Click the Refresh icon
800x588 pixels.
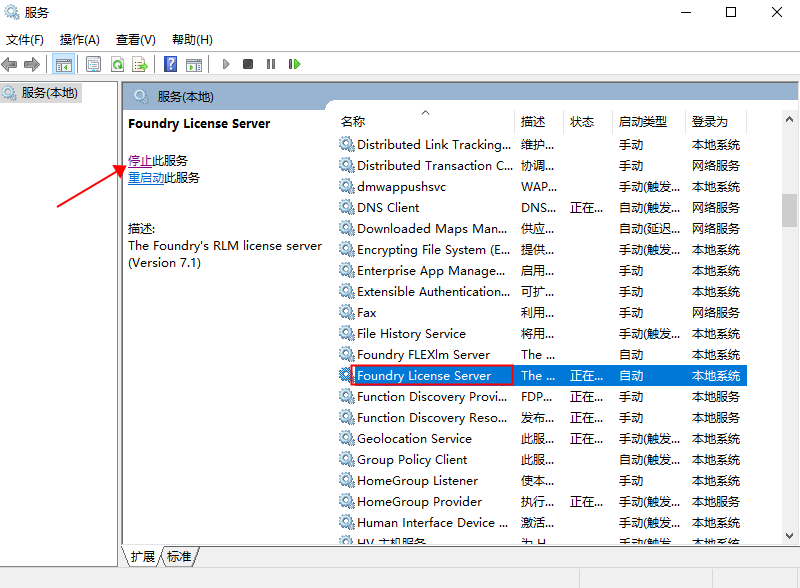click(116, 63)
